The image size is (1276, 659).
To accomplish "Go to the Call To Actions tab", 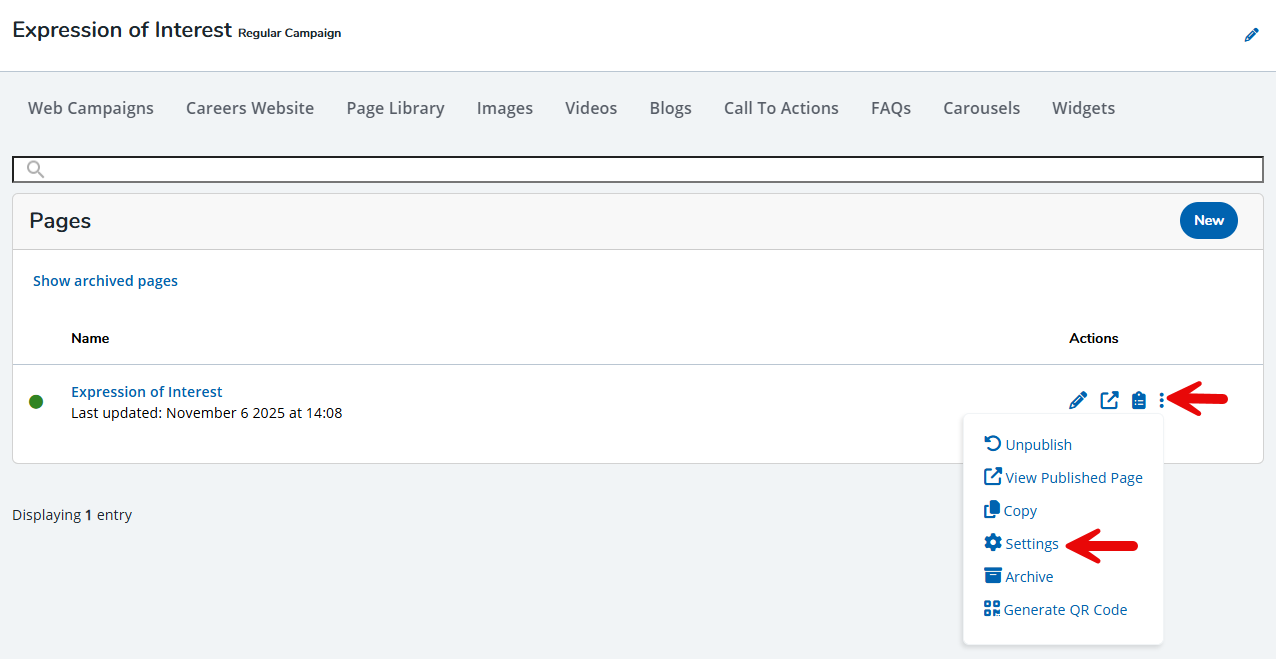I will coord(781,108).
